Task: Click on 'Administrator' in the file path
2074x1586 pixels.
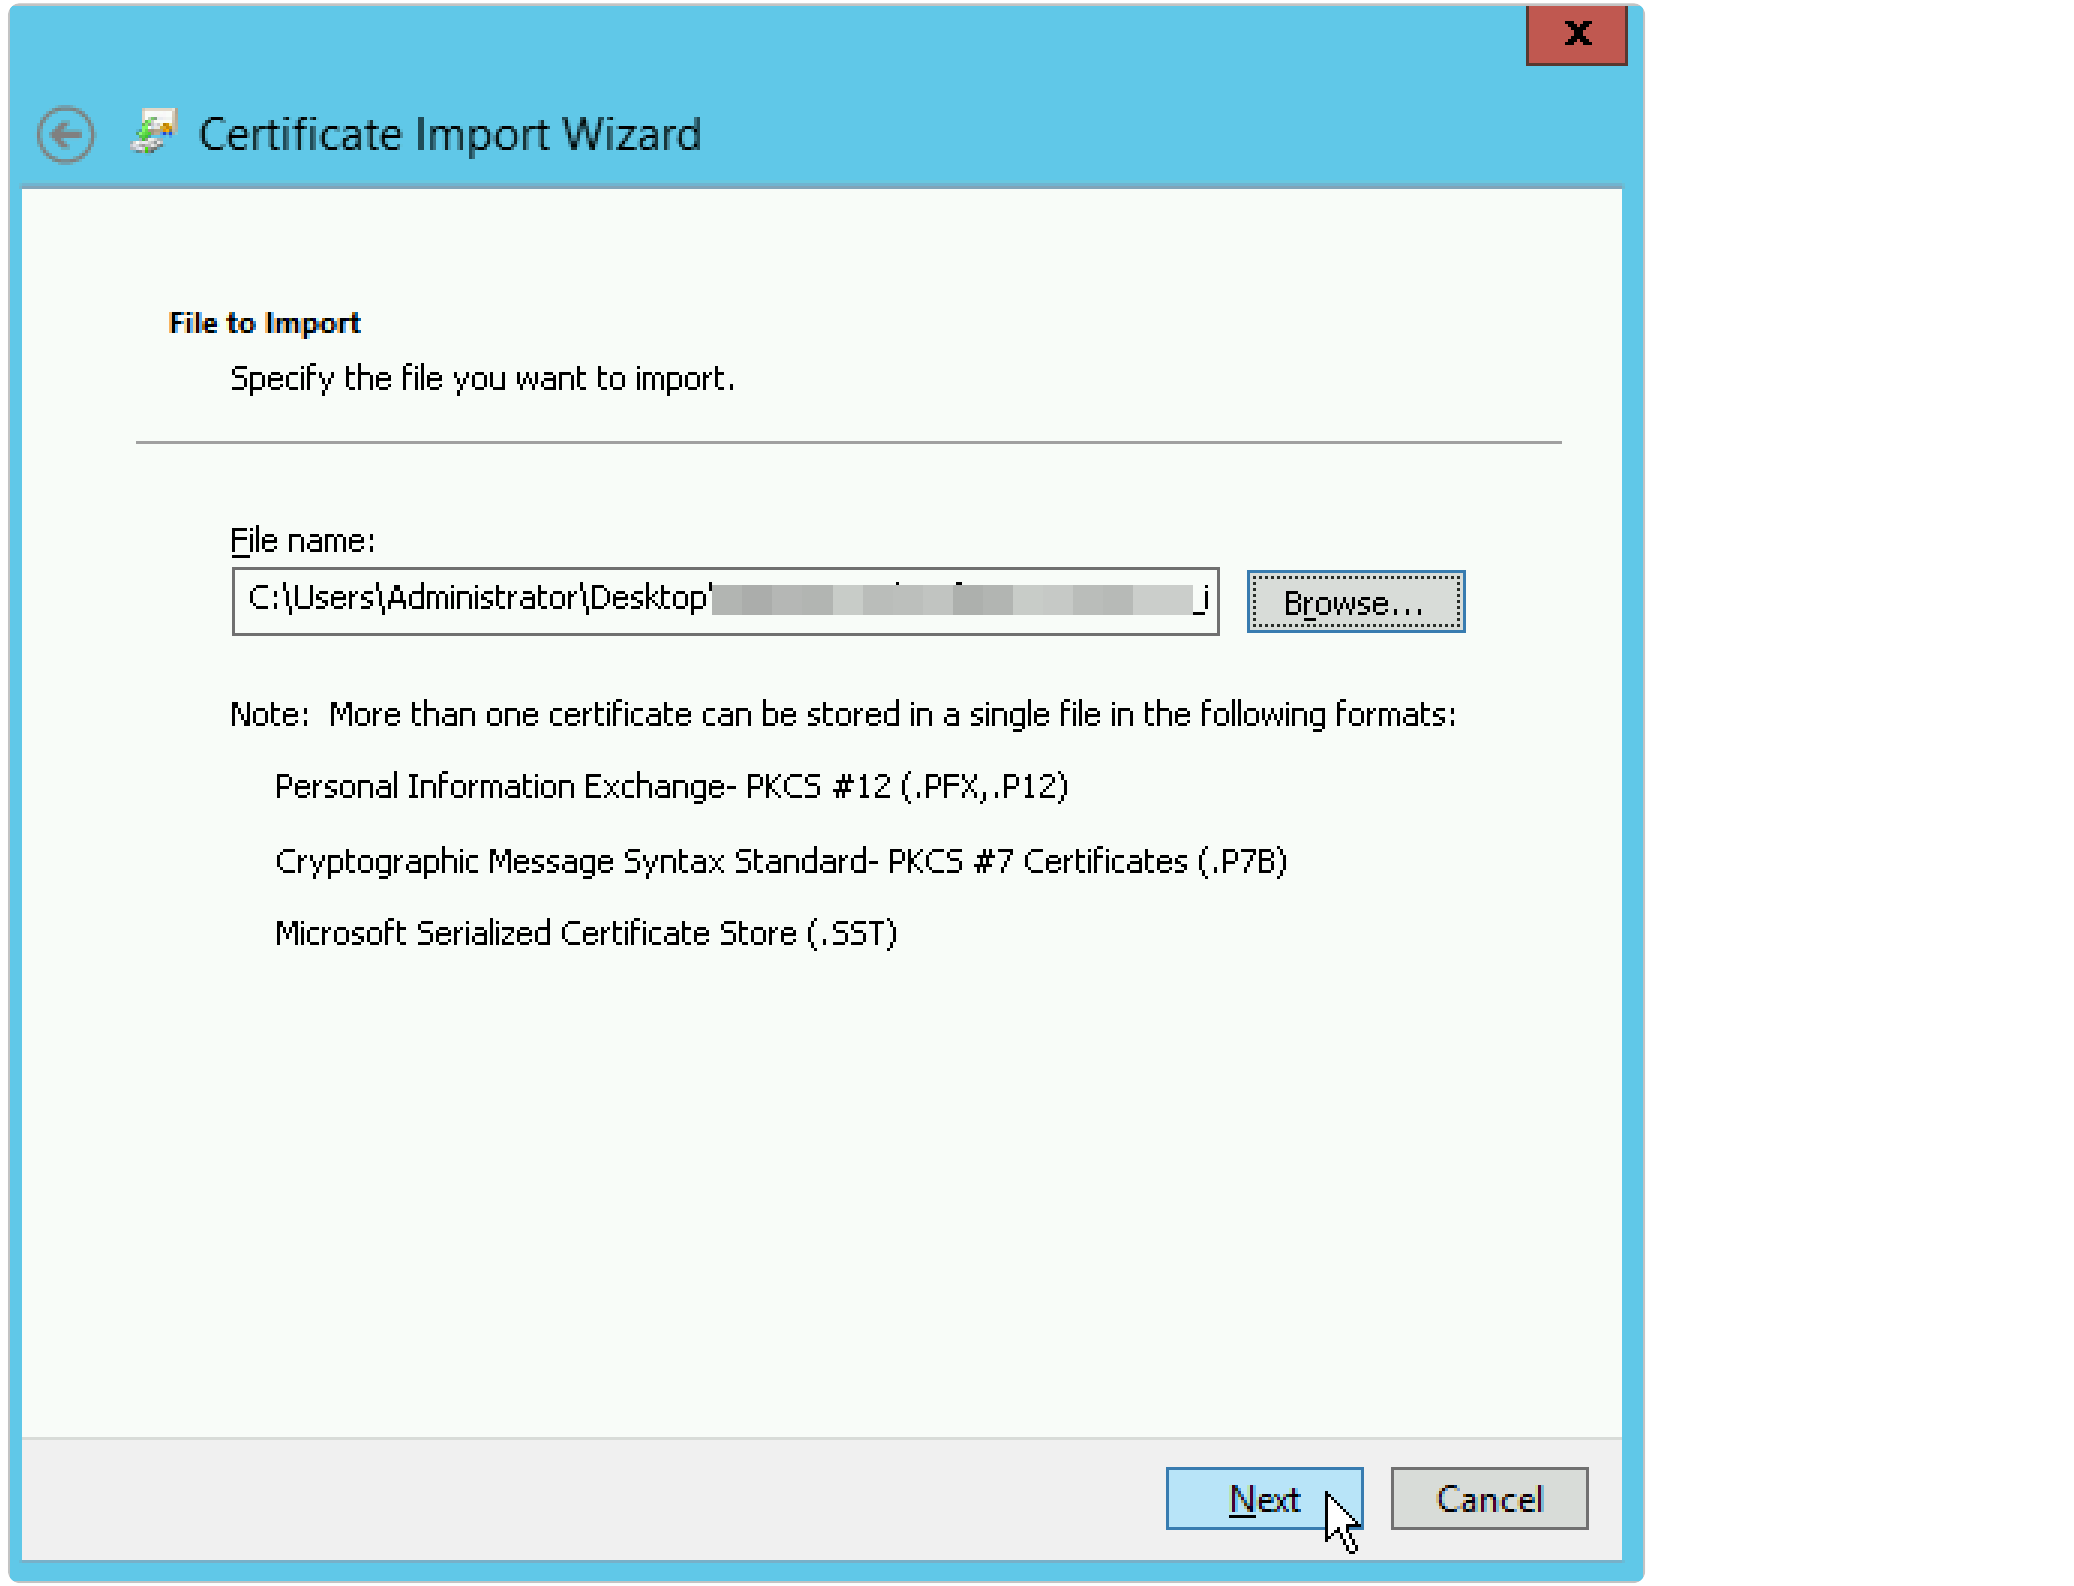Action: [482, 598]
